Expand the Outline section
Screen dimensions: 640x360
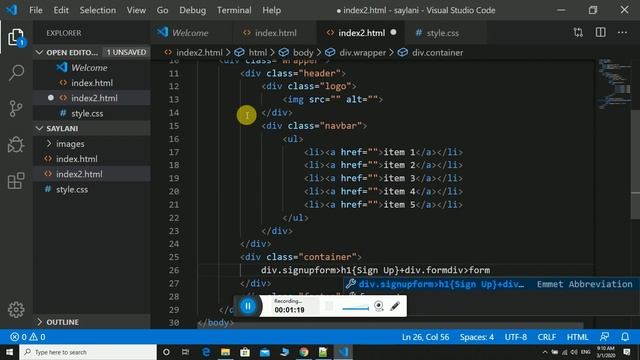click(91, 322)
